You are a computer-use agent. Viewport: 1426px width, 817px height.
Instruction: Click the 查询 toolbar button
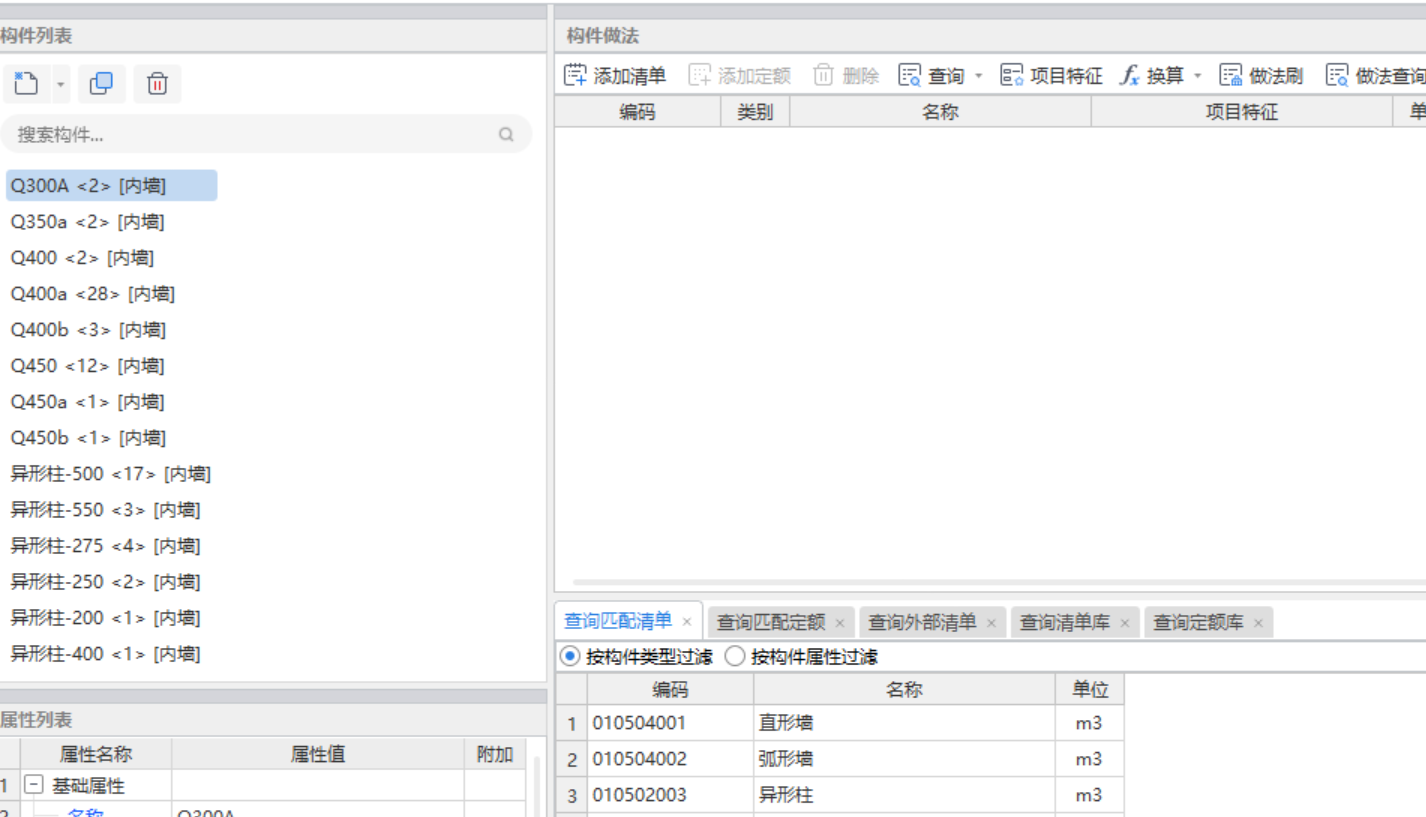pyautogui.click(x=932, y=75)
